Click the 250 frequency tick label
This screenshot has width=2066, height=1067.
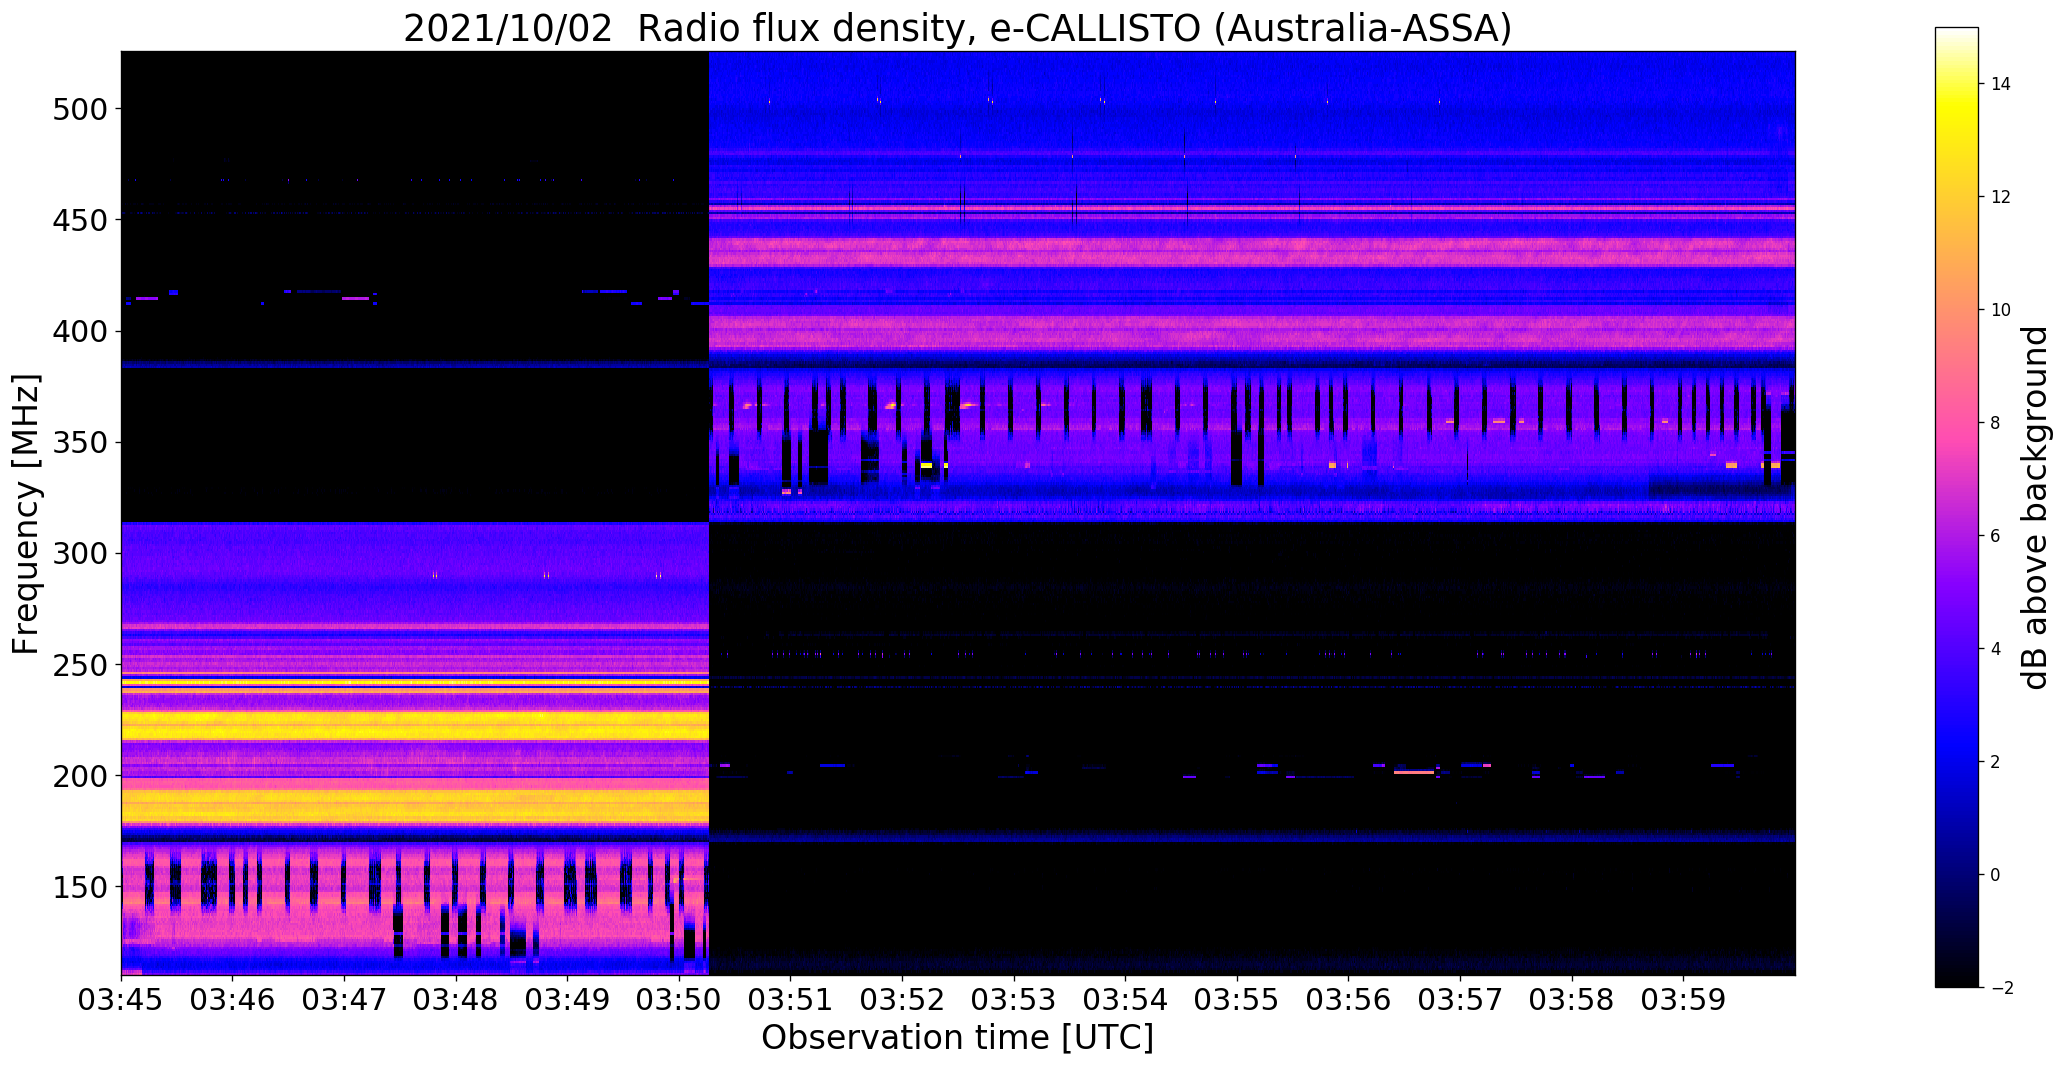coord(80,665)
